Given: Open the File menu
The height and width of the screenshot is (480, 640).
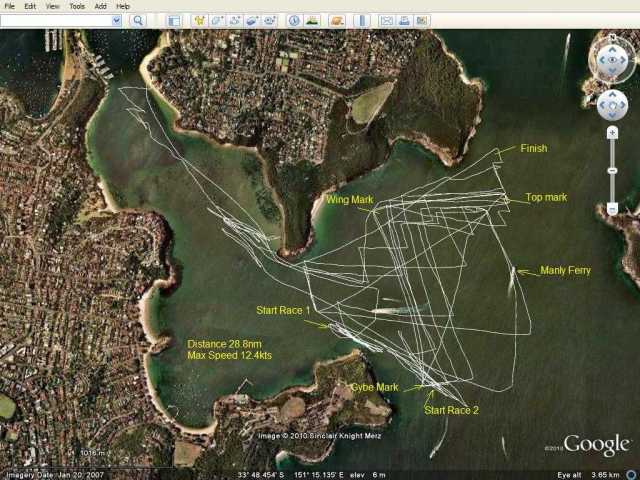Looking at the screenshot, I should [9, 6].
